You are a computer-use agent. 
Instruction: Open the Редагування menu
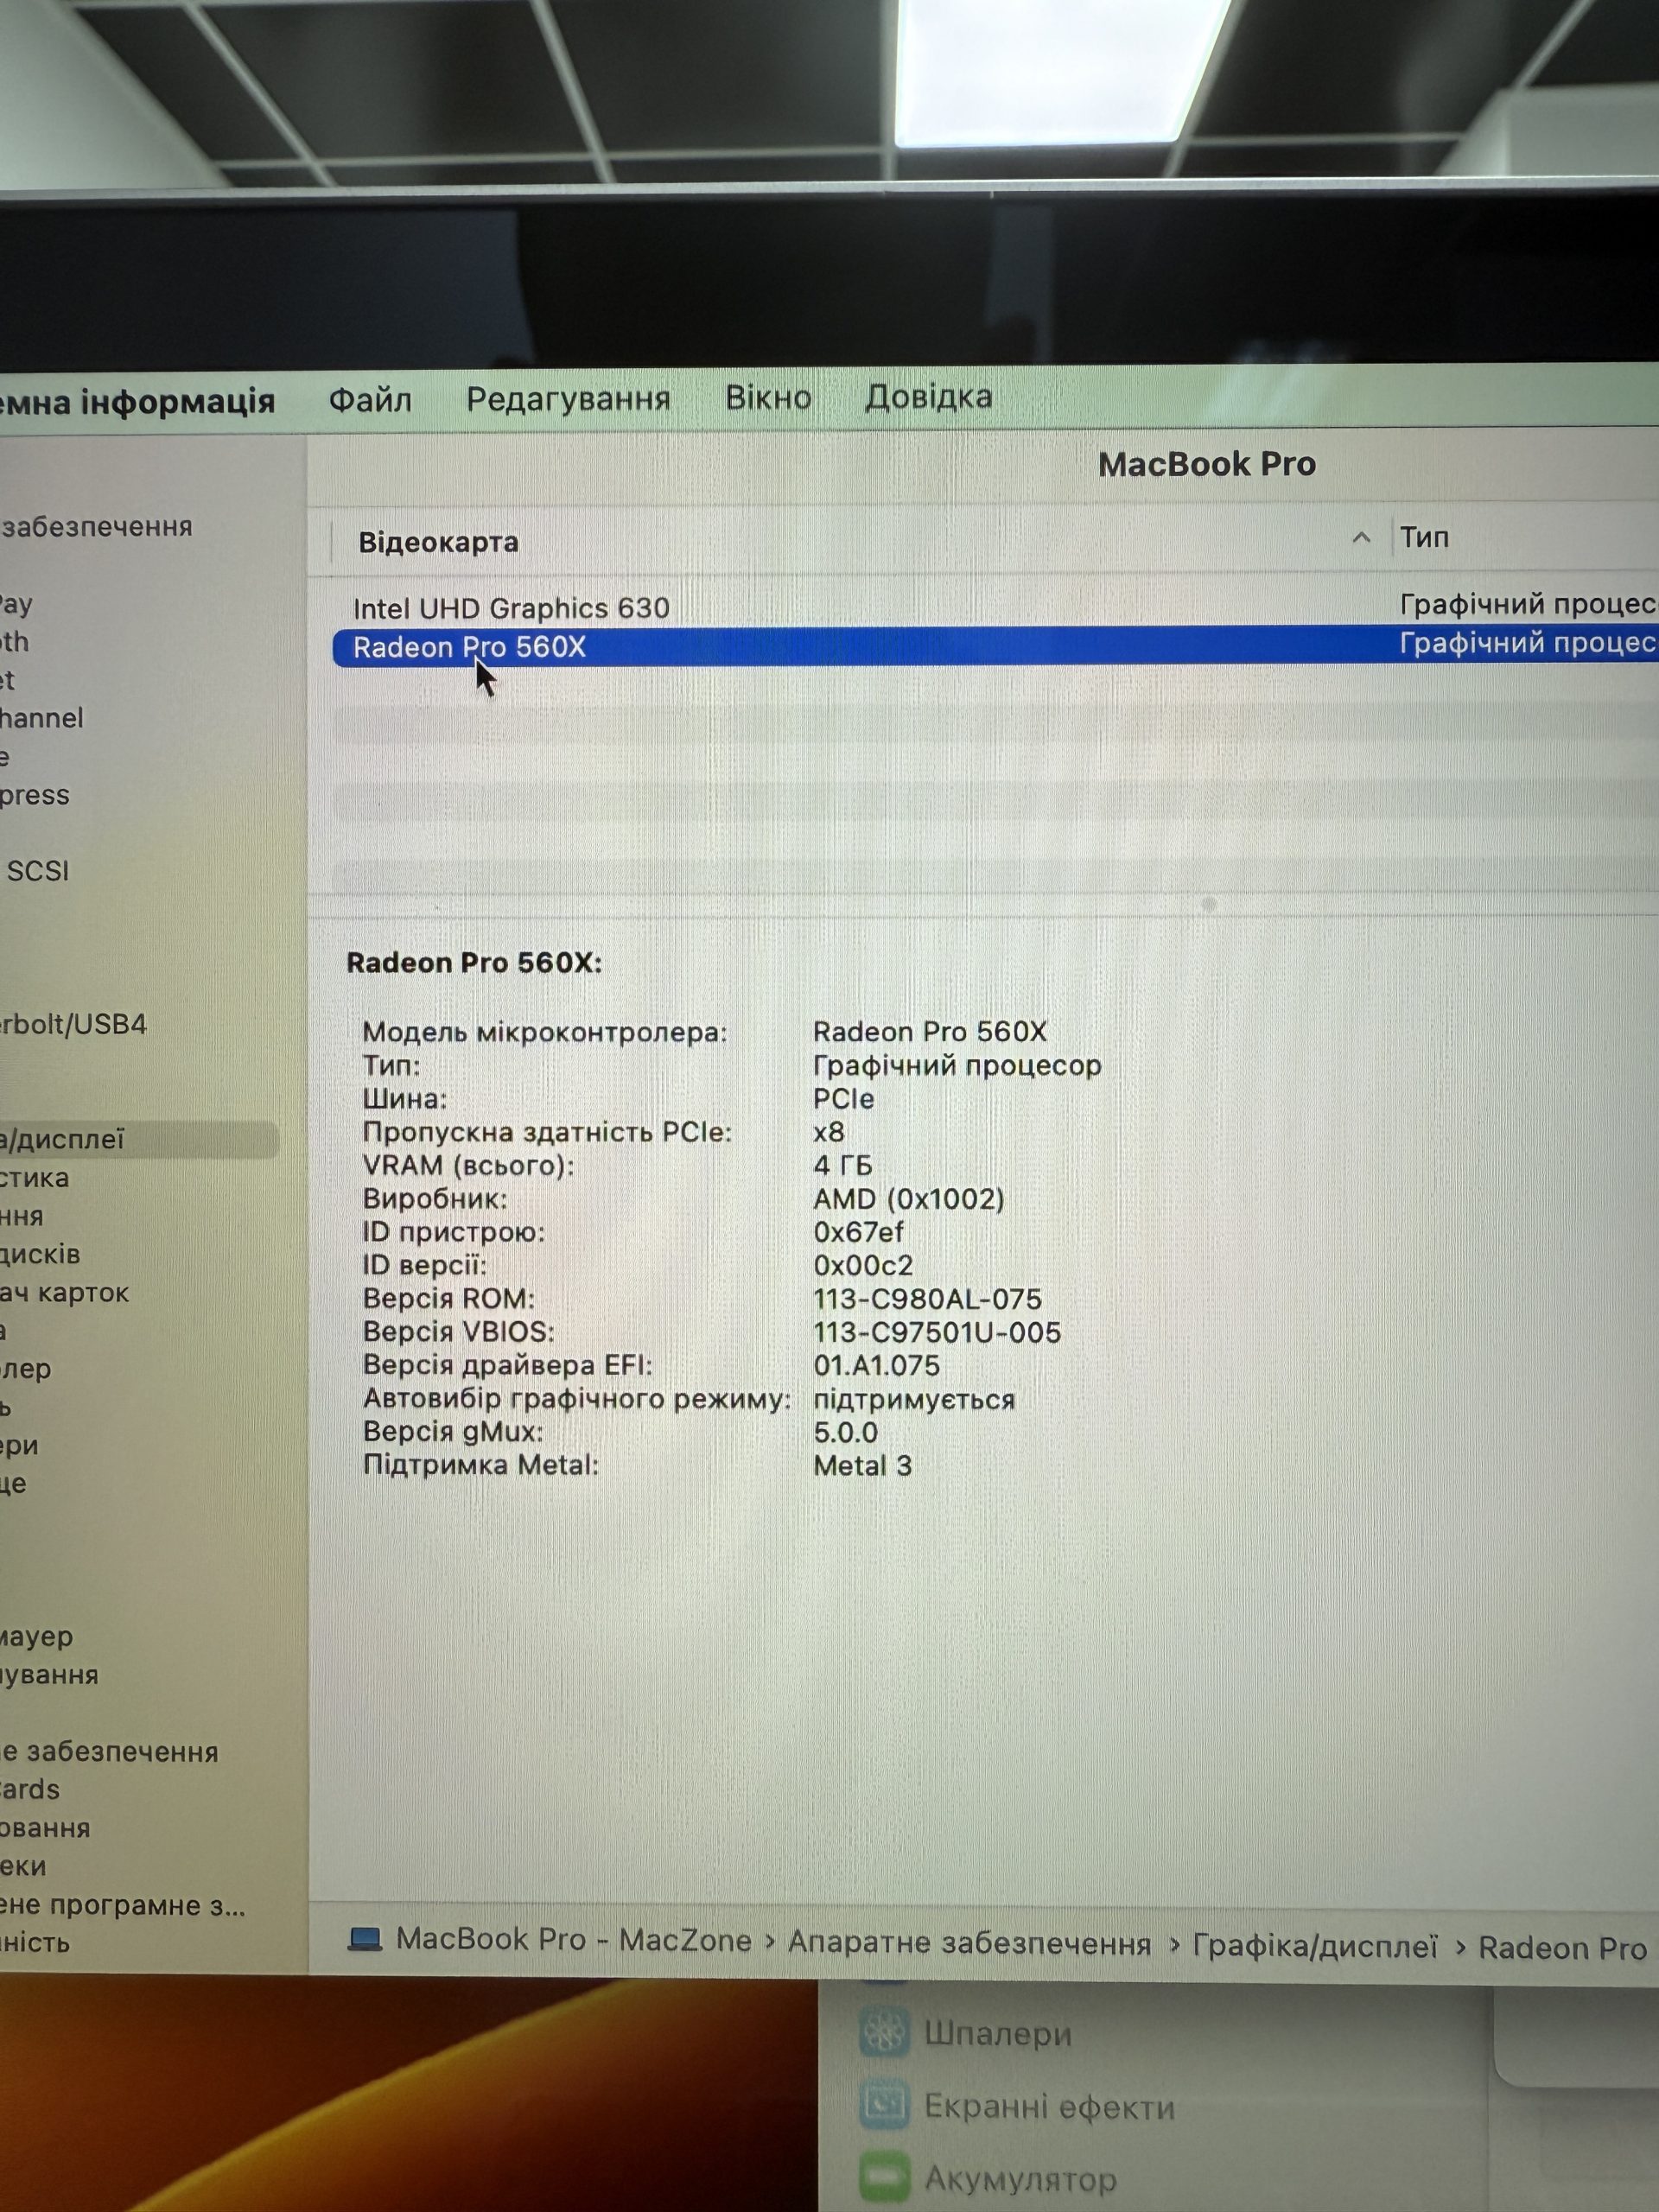(x=568, y=399)
